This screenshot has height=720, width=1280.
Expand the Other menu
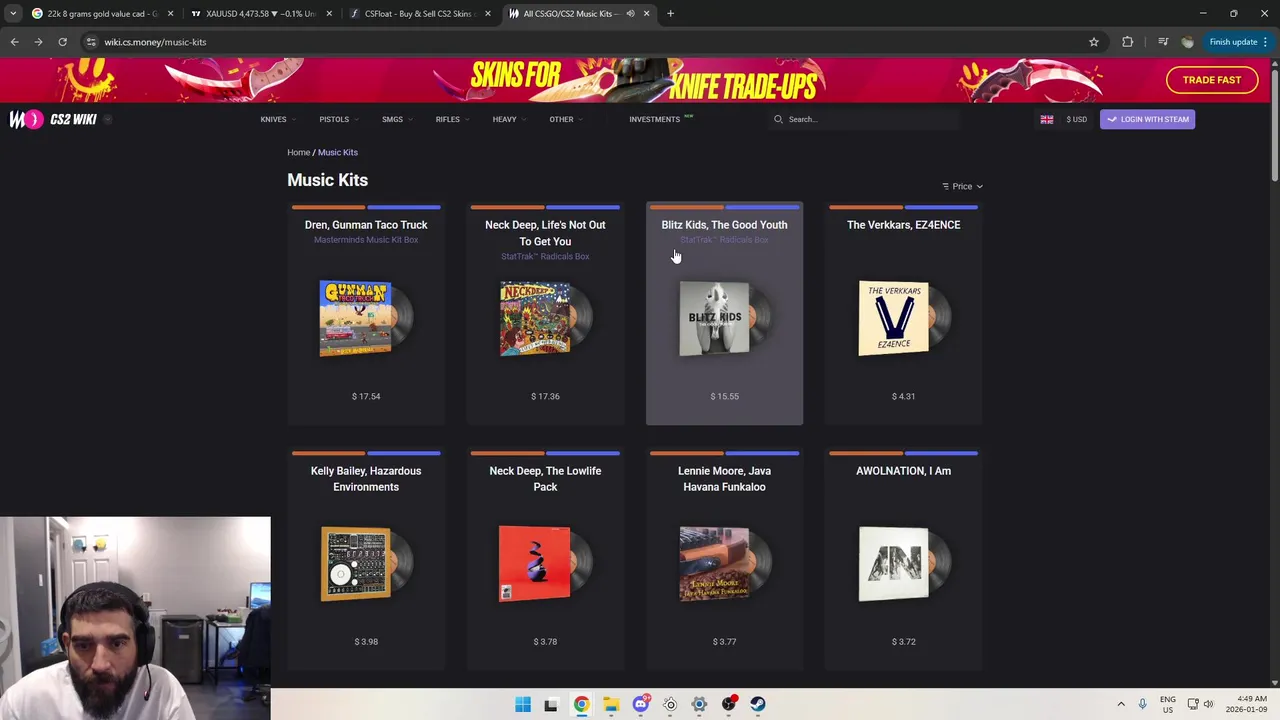coord(565,119)
